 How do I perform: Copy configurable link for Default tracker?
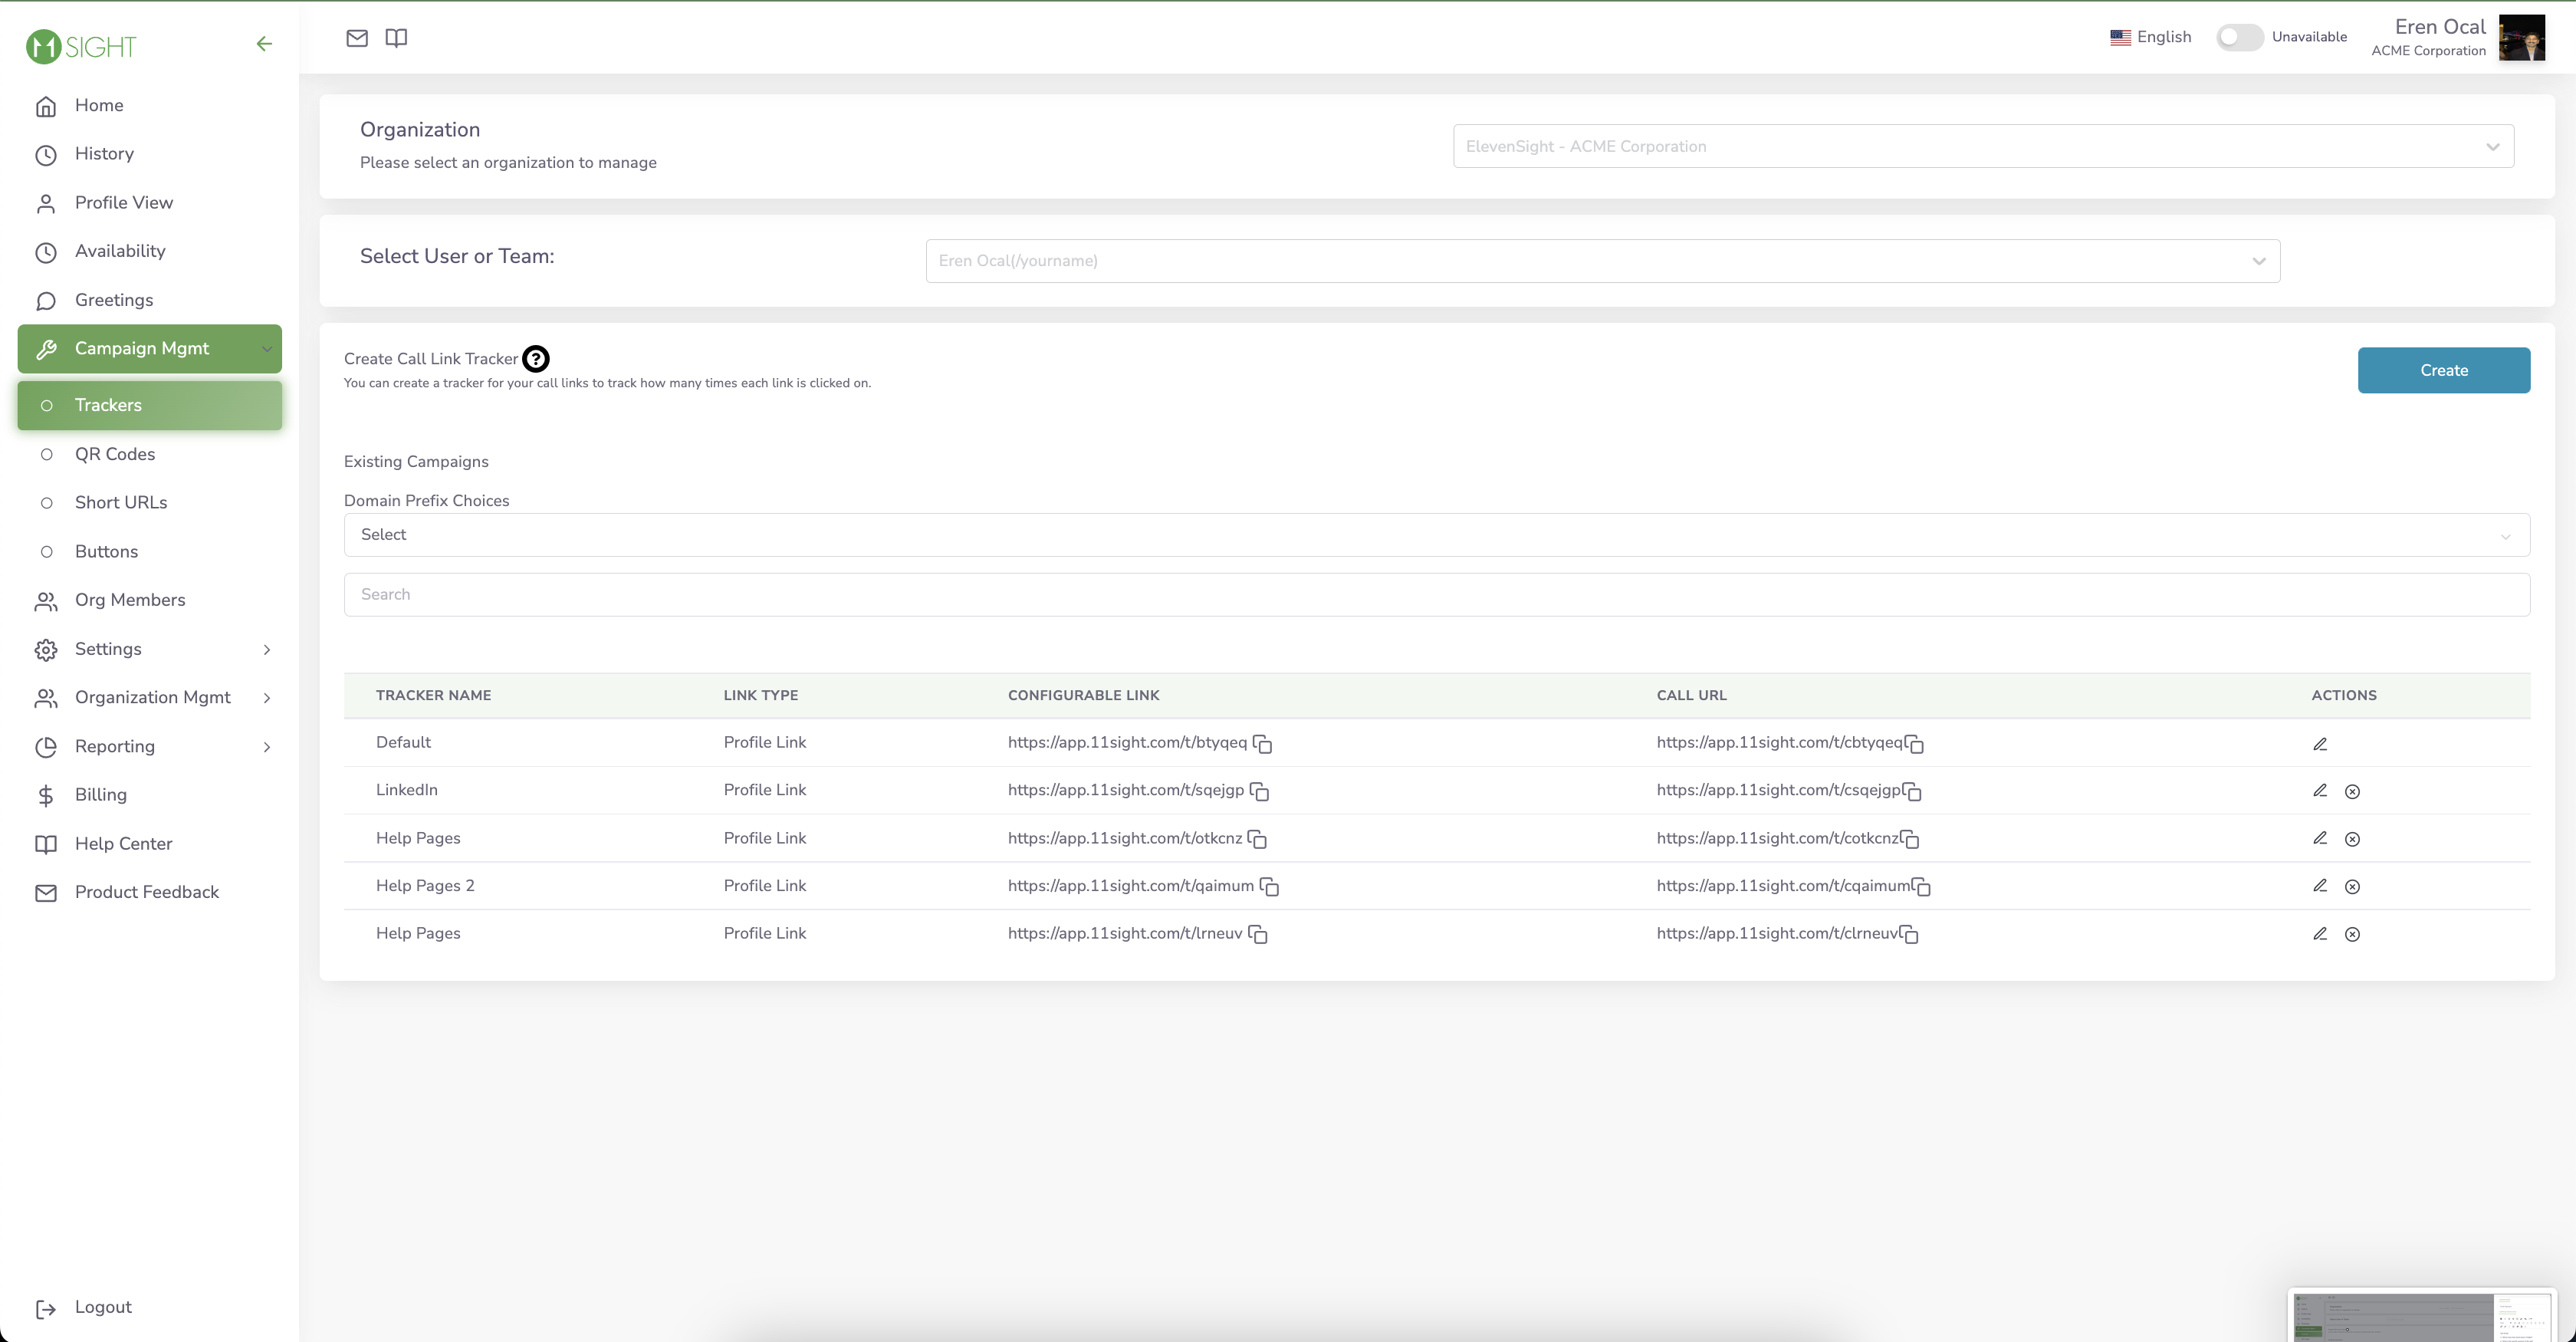tap(1263, 744)
